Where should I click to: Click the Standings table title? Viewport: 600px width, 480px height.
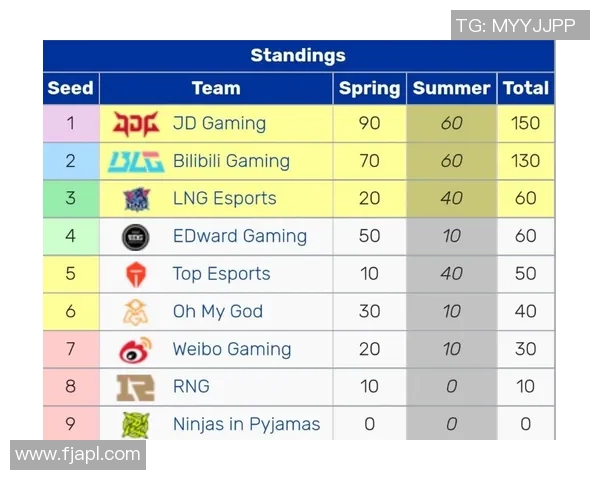(x=298, y=56)
